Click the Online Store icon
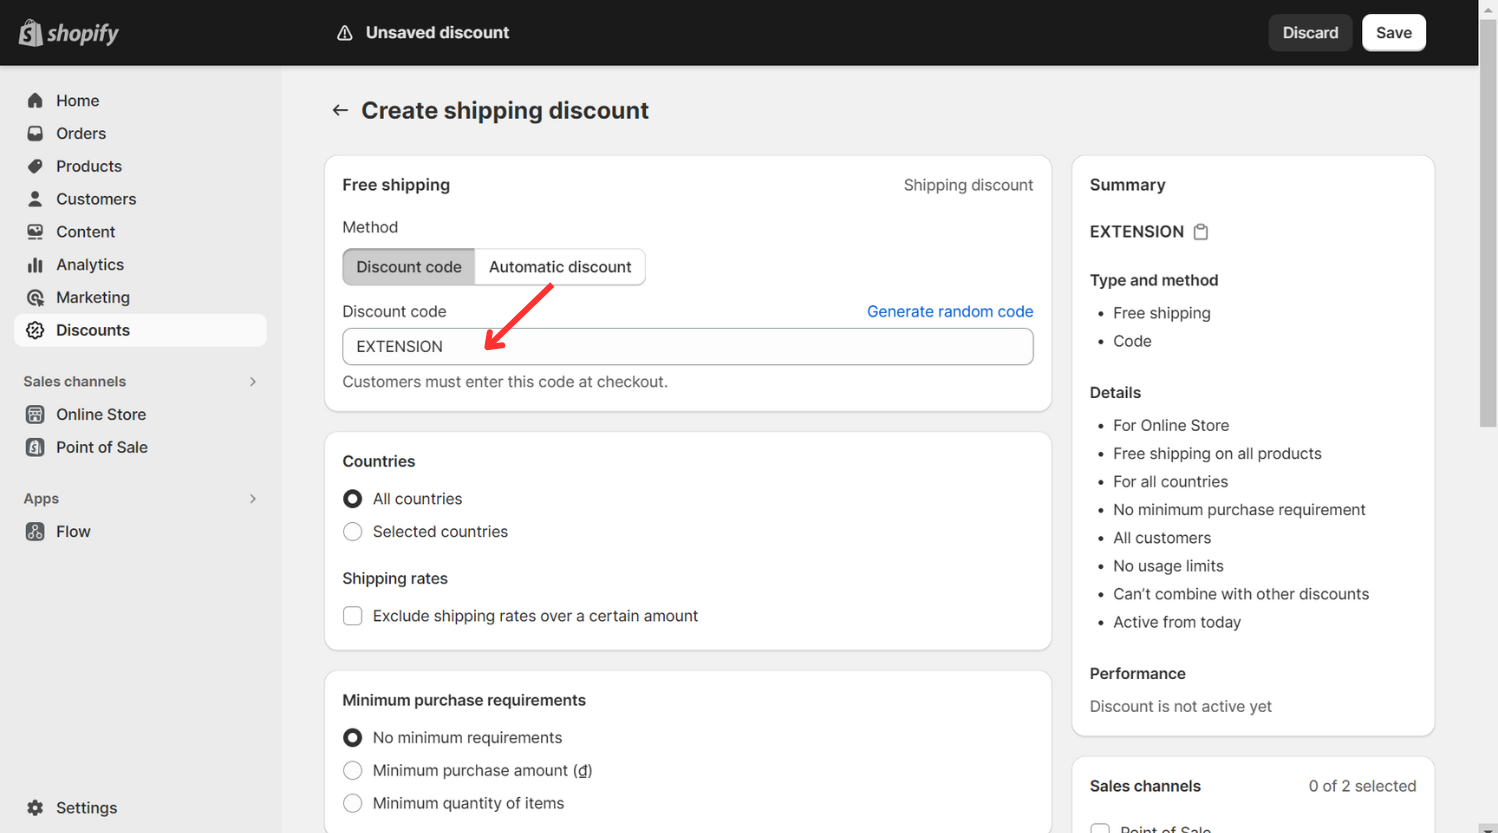This screenshot has height=833, width=1498. pos(35,414)
